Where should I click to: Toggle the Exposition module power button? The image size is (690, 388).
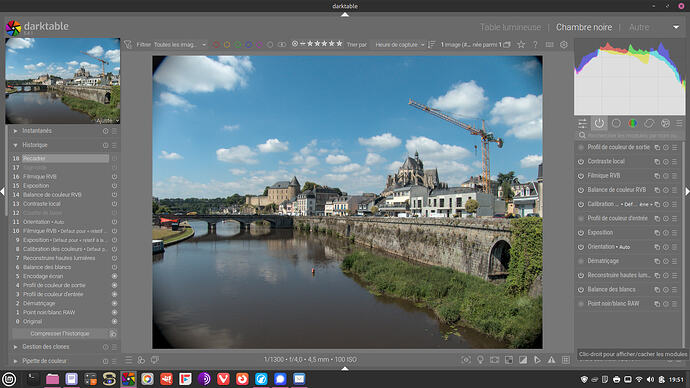(x=581, y=233)
